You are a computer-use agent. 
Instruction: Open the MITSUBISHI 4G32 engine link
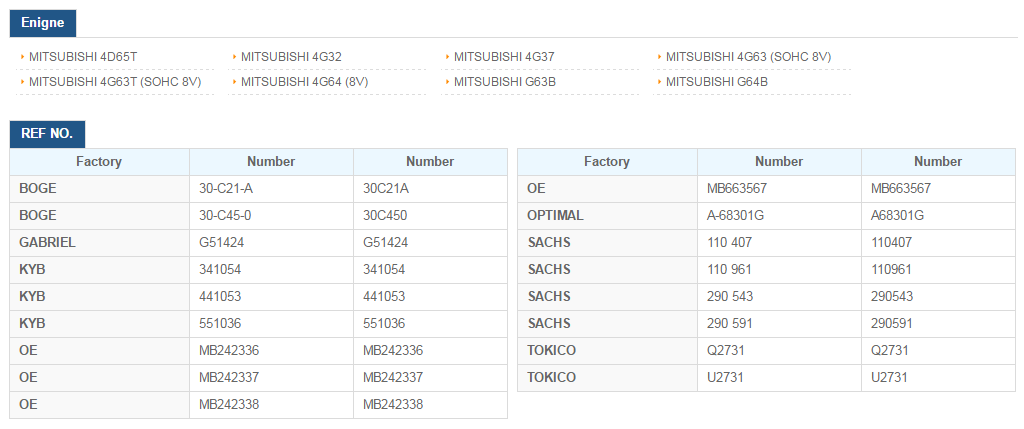291,57
